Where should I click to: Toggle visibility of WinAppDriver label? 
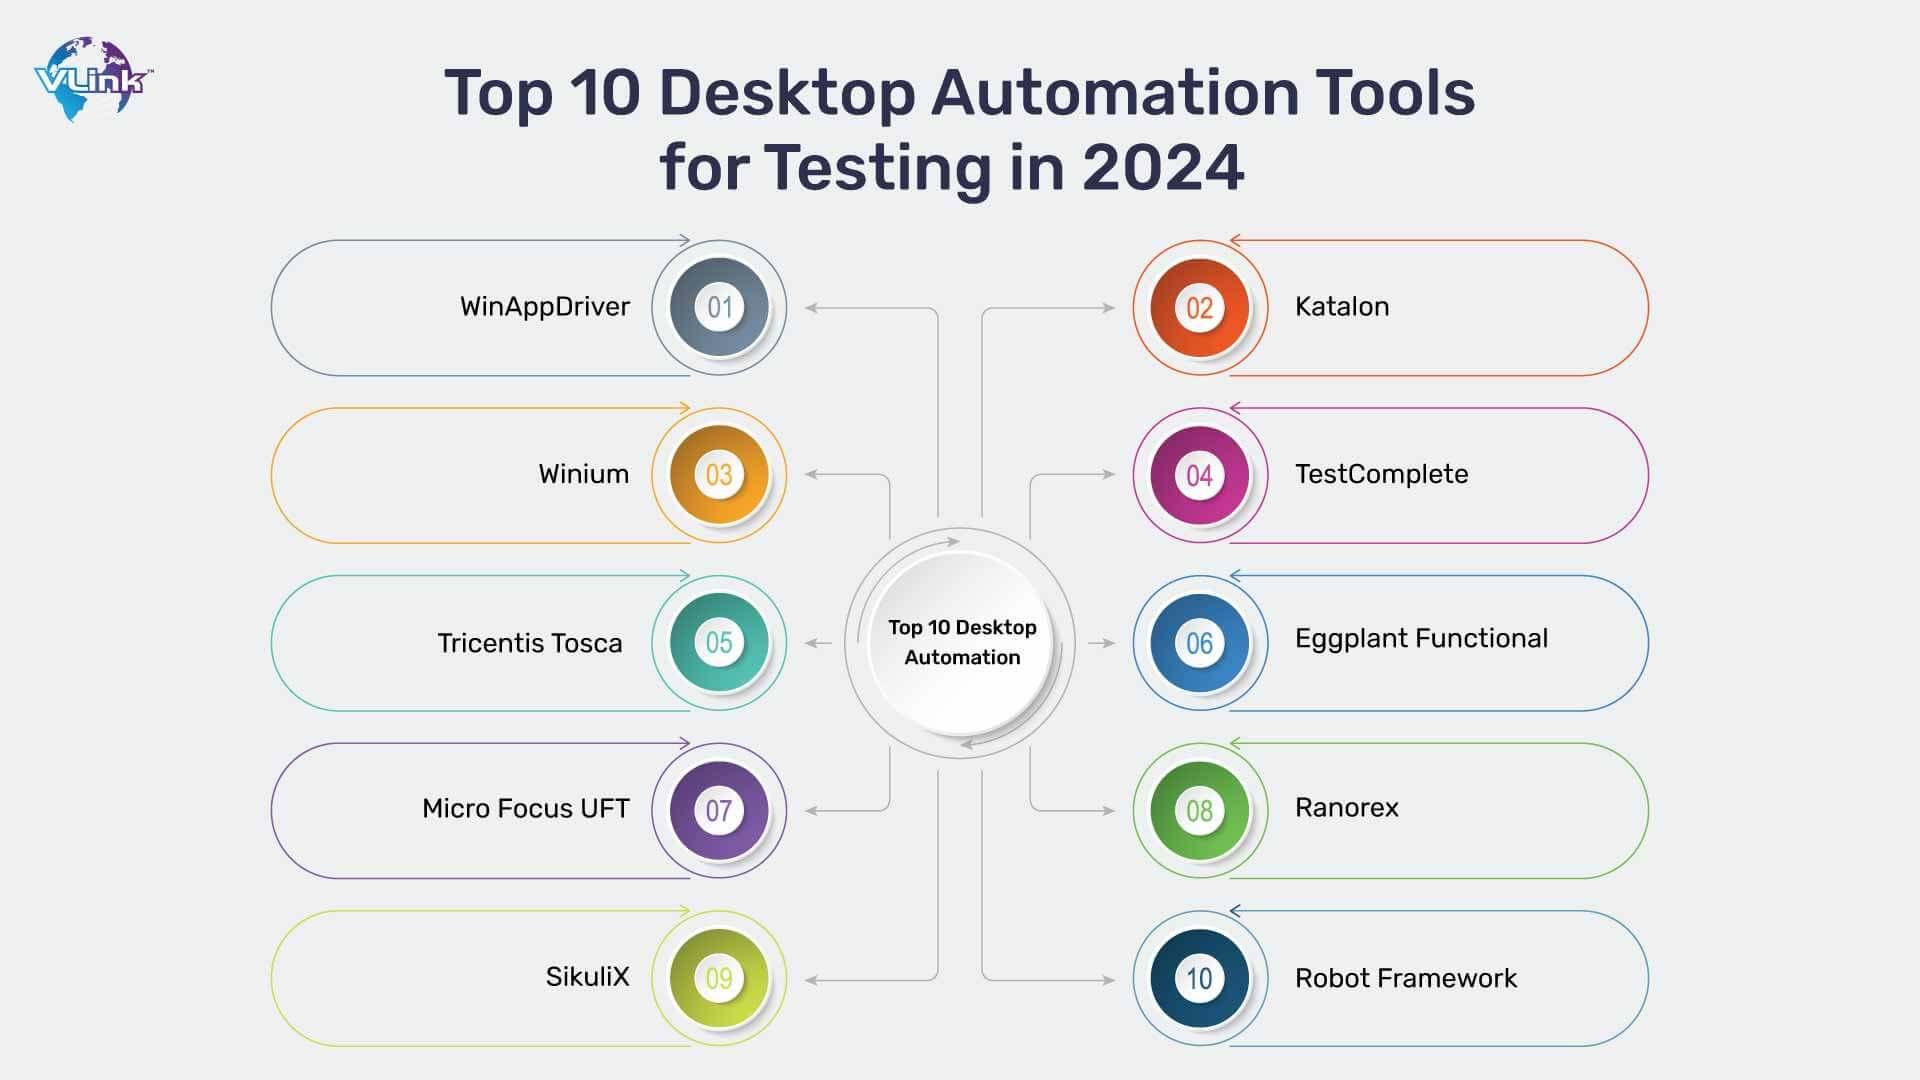point(539,306)
